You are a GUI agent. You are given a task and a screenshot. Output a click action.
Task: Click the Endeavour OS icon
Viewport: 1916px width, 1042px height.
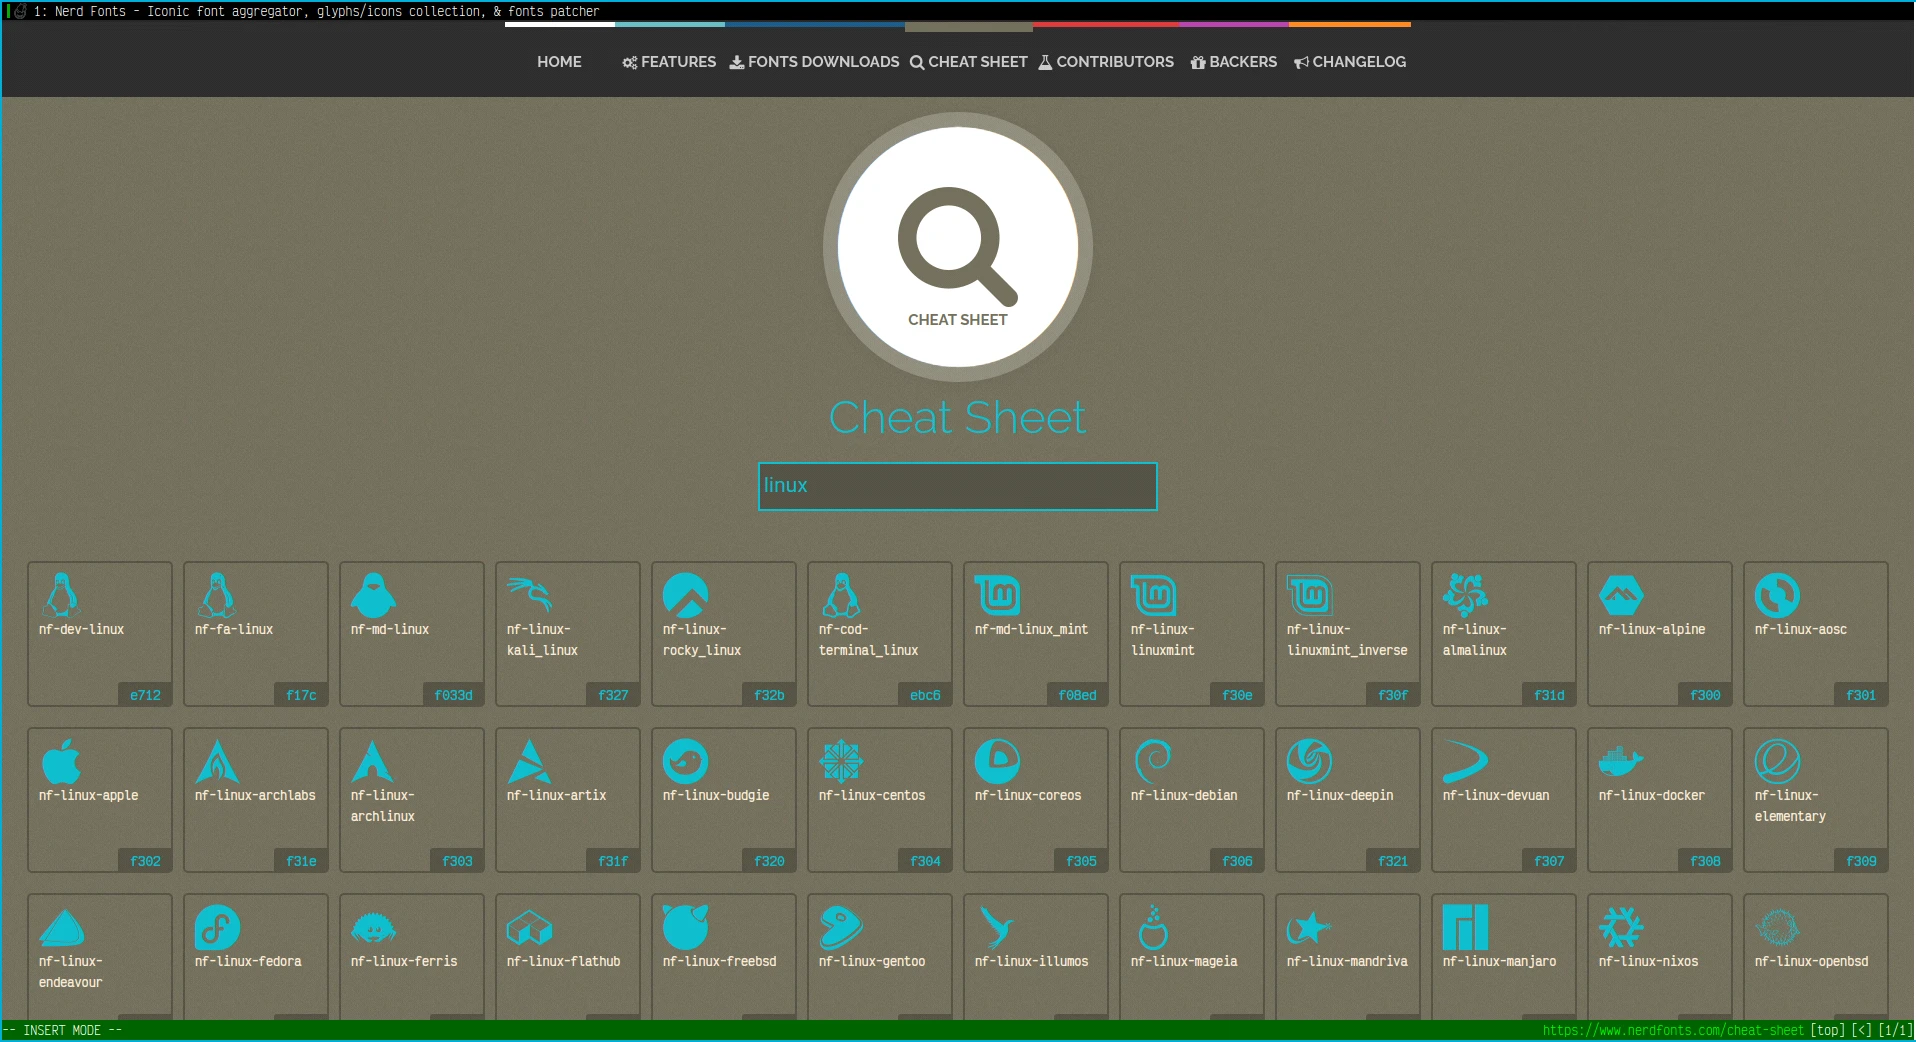coord(61,928)
